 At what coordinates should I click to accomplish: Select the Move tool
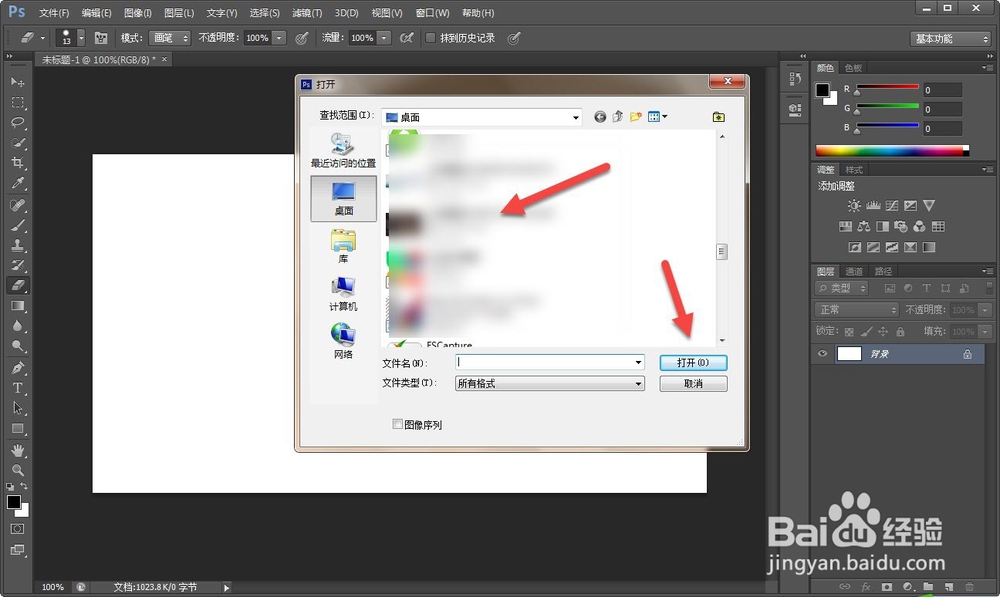coord(17,82)
